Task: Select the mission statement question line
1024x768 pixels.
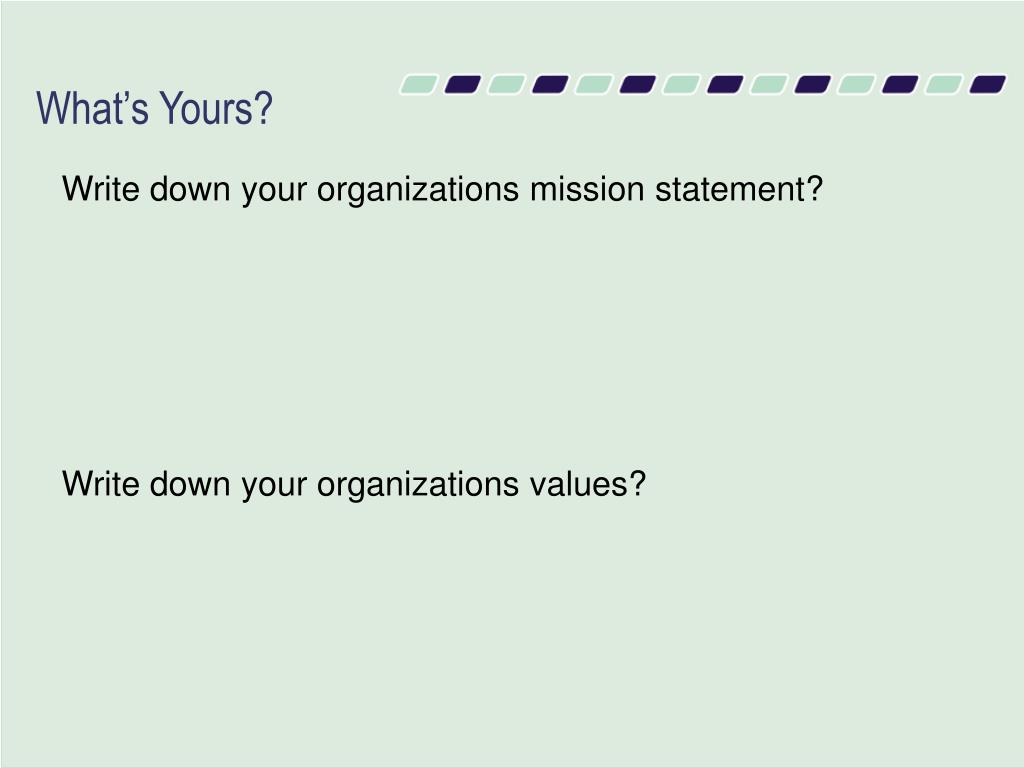Action: coord(442,190)
